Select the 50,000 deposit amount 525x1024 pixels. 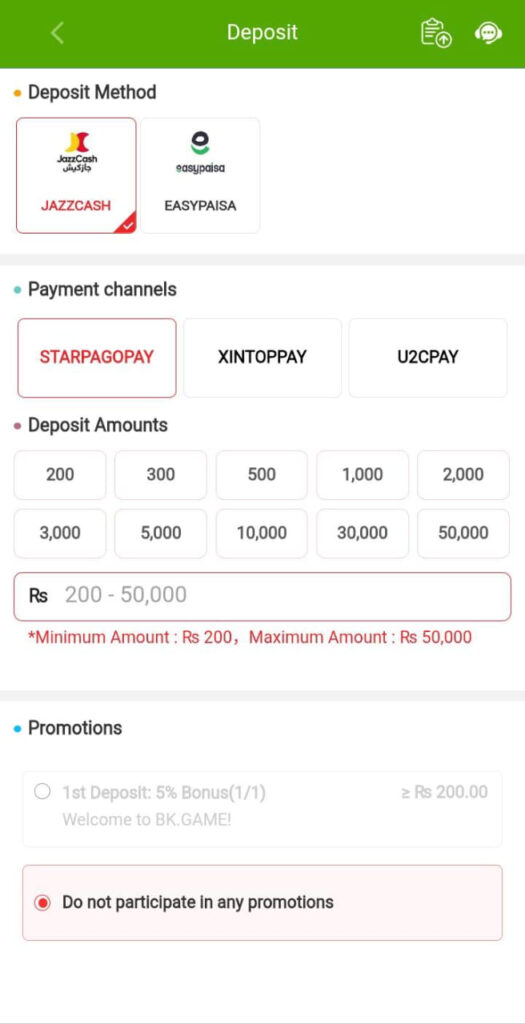click(x=464, y=533)
